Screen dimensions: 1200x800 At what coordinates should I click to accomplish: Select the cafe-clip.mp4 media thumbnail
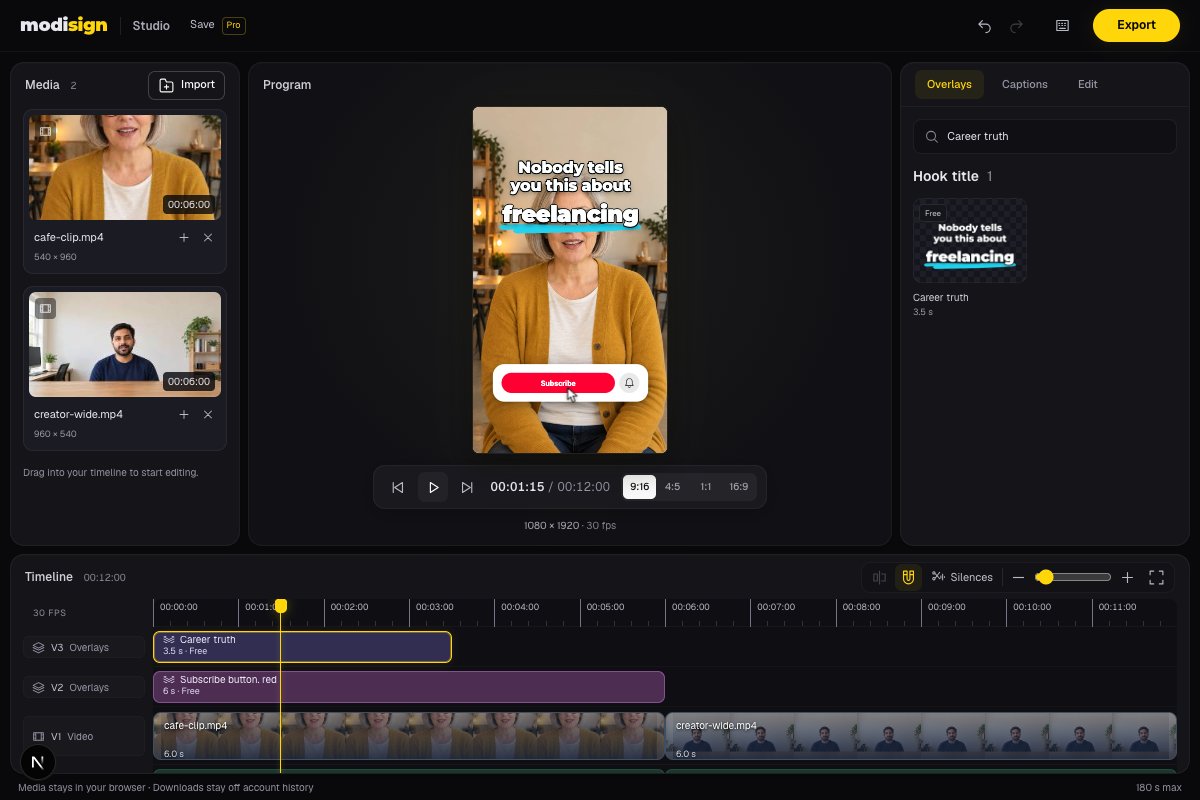click(125, 167)
